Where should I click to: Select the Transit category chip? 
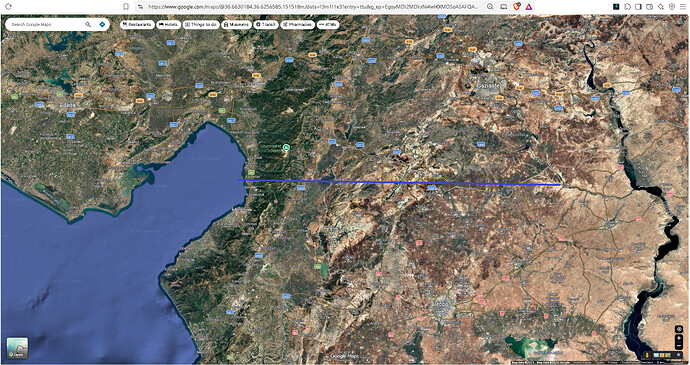[x=266, y=25]
